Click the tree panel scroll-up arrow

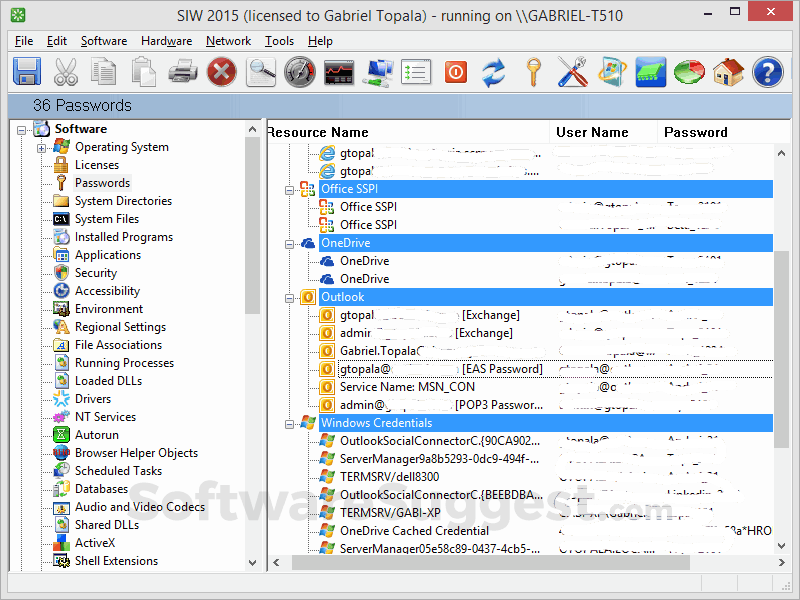tap(253, 130)
